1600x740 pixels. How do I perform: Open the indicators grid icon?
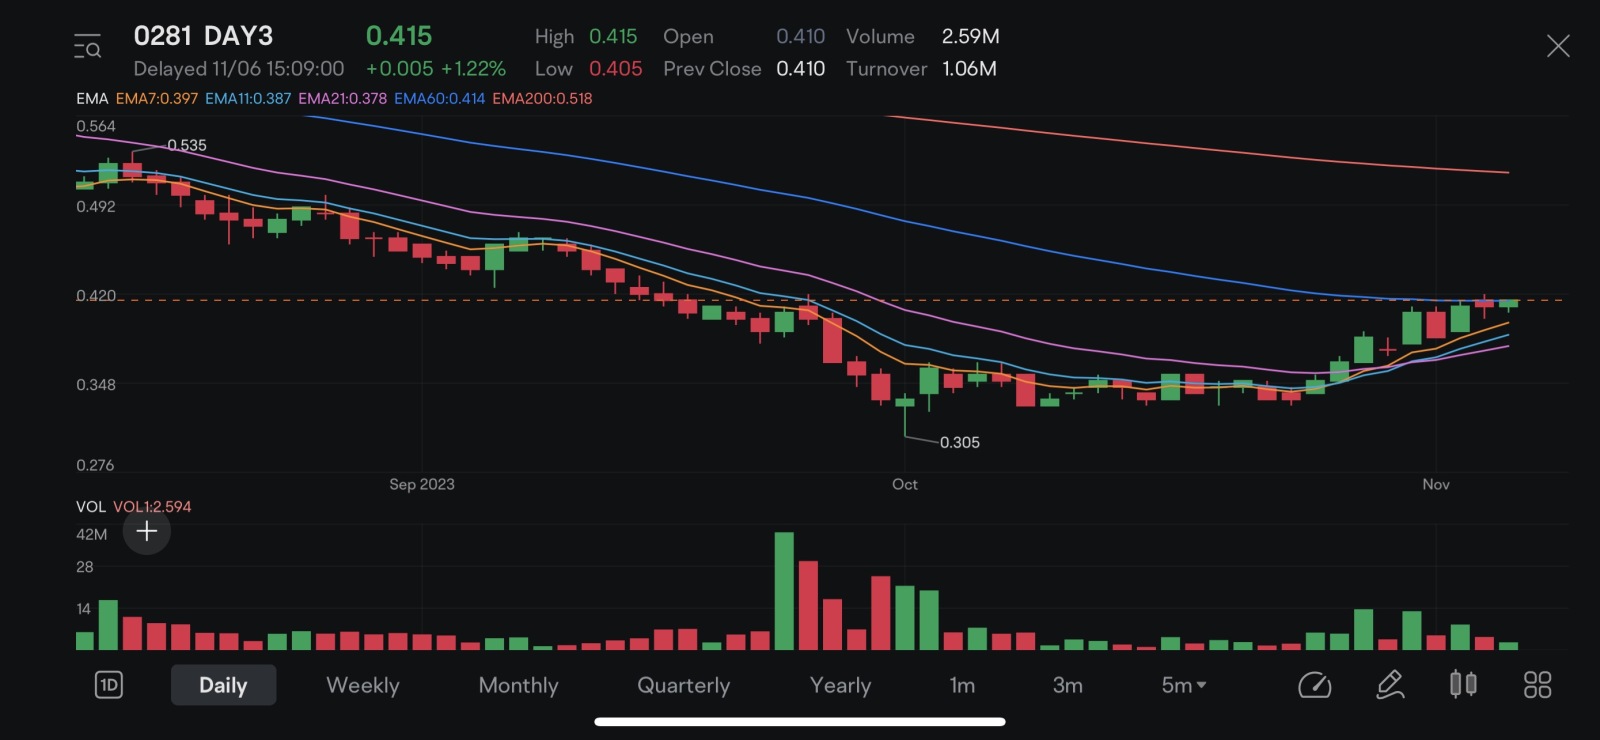tap(1537, 685)
